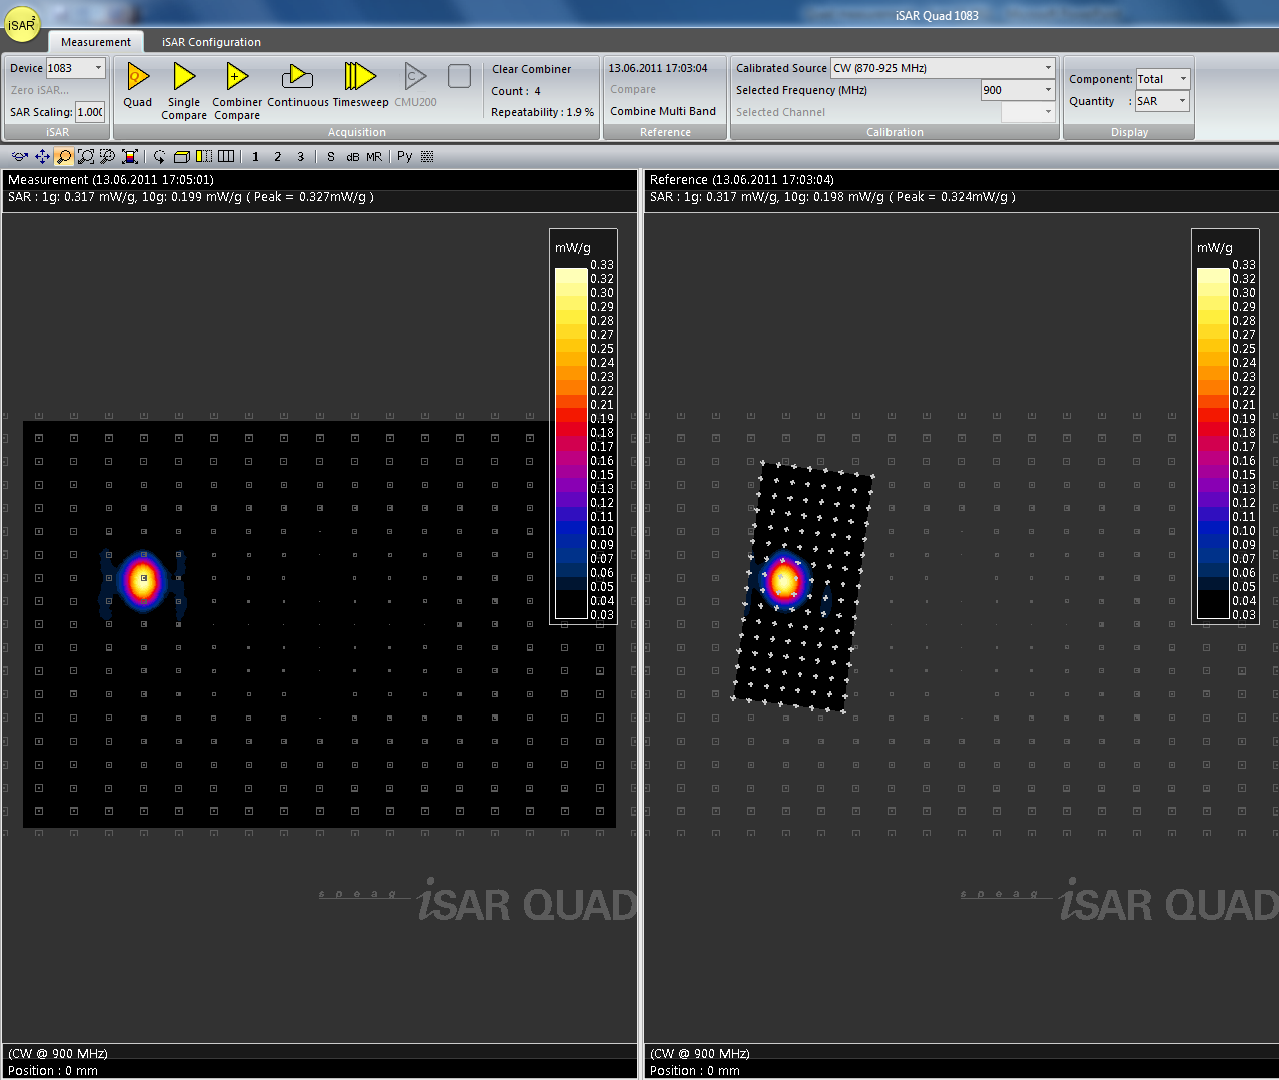Open the iSAR application logo menu
The image size is (1279, 1080).
coord(22,25)
